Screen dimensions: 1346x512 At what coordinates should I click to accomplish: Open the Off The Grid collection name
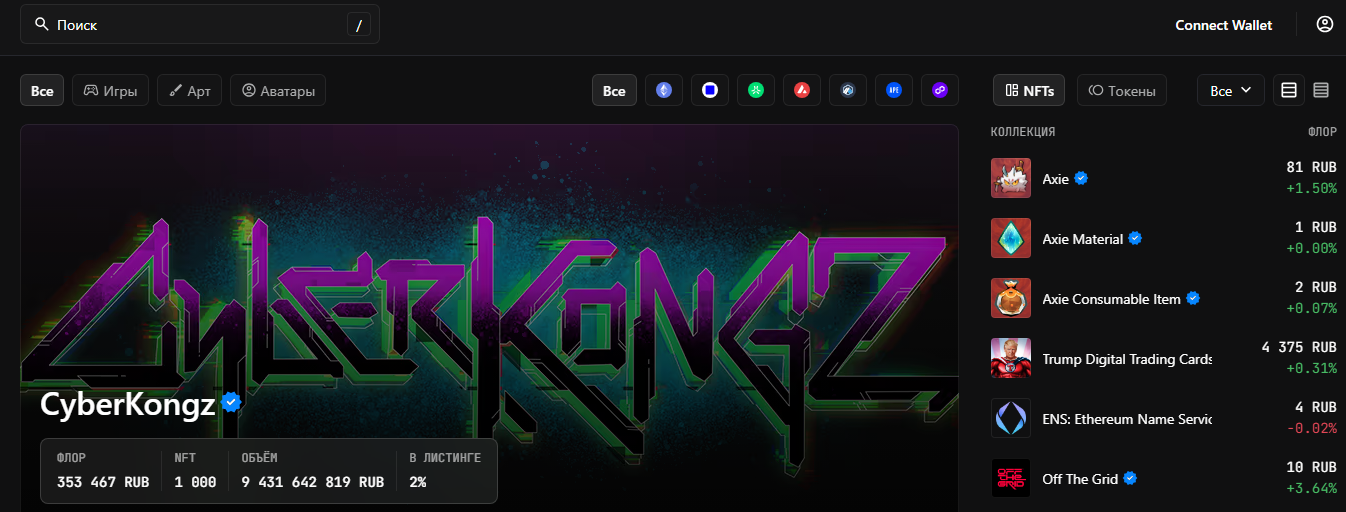pyautogui.click(x=1080, y=479)
